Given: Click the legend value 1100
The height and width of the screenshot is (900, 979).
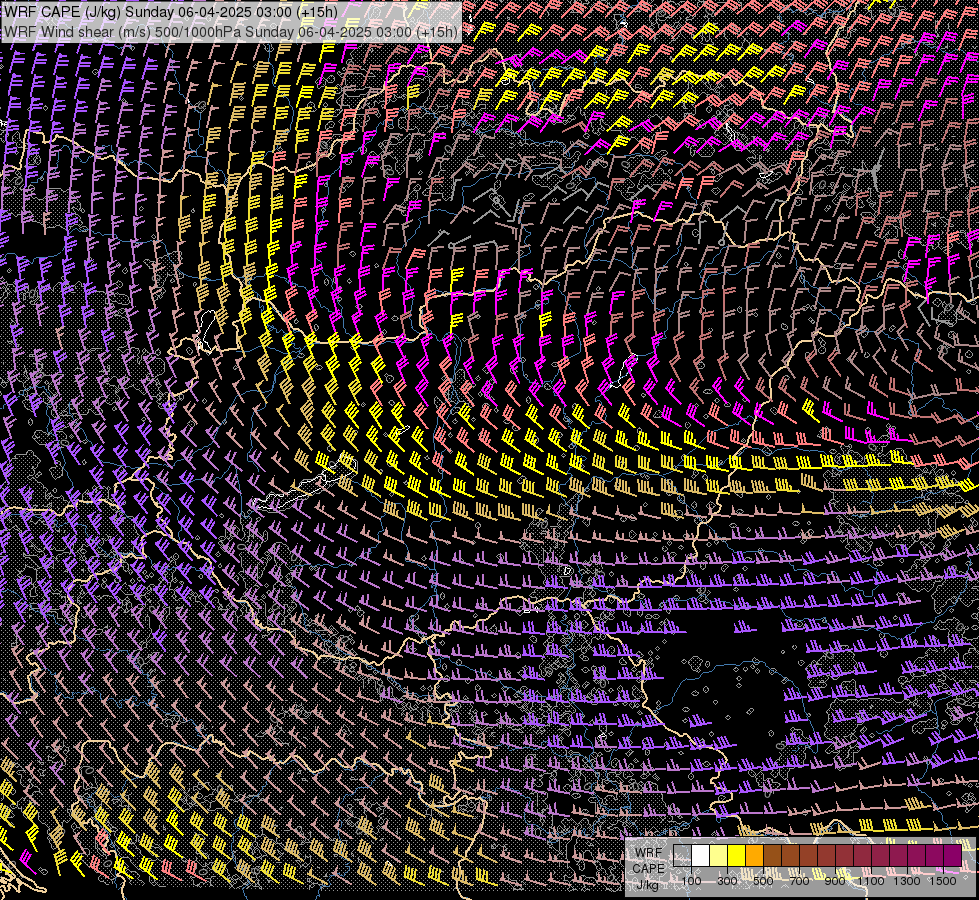Looking at the screenshot, I should [x=870, y=881].
